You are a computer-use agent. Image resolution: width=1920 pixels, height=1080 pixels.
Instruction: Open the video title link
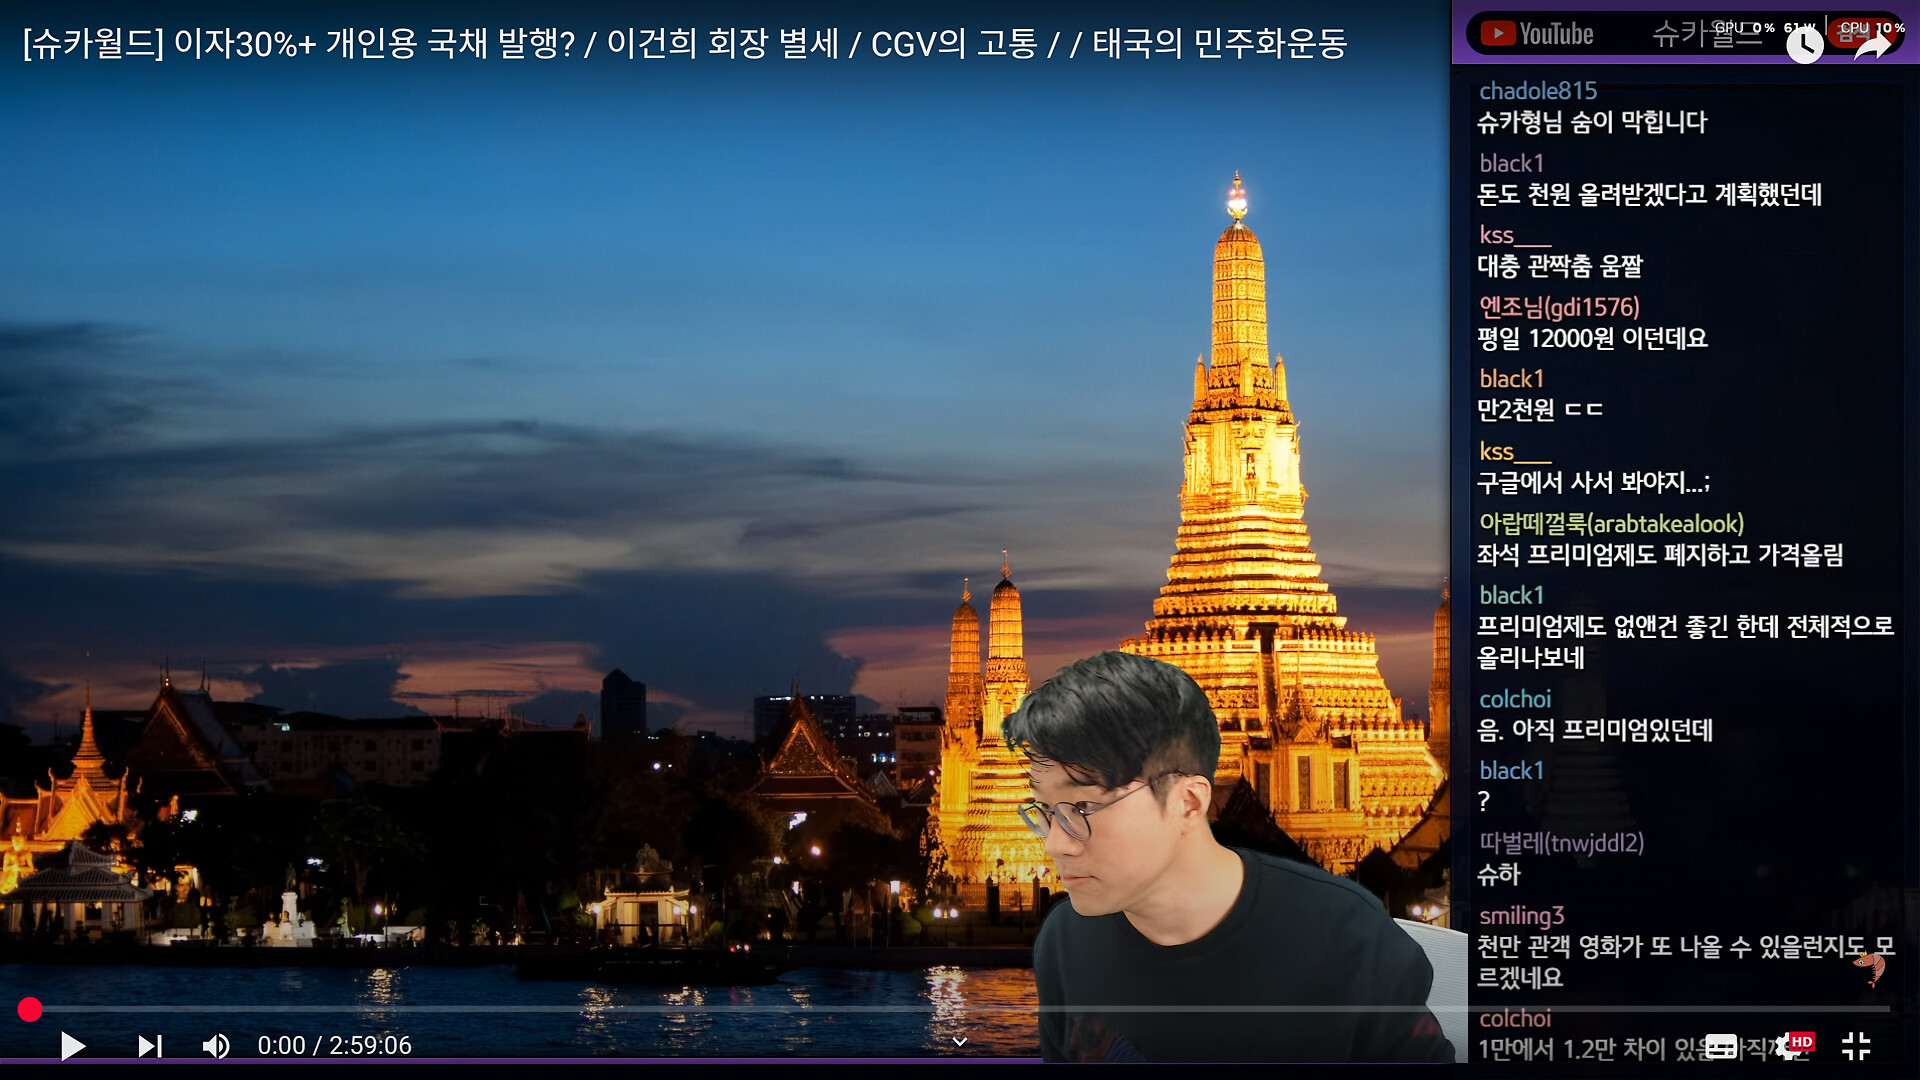(x=684, y=44)
